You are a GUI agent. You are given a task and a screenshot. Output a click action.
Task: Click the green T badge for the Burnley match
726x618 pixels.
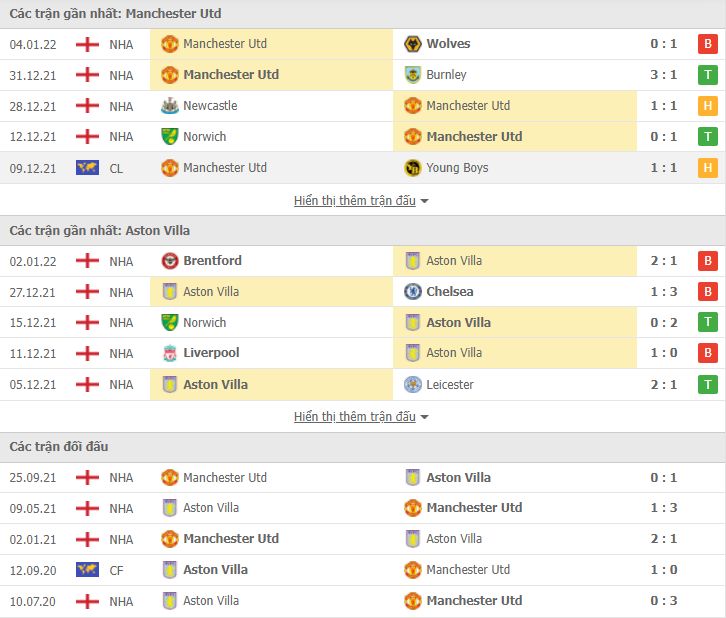707,75
